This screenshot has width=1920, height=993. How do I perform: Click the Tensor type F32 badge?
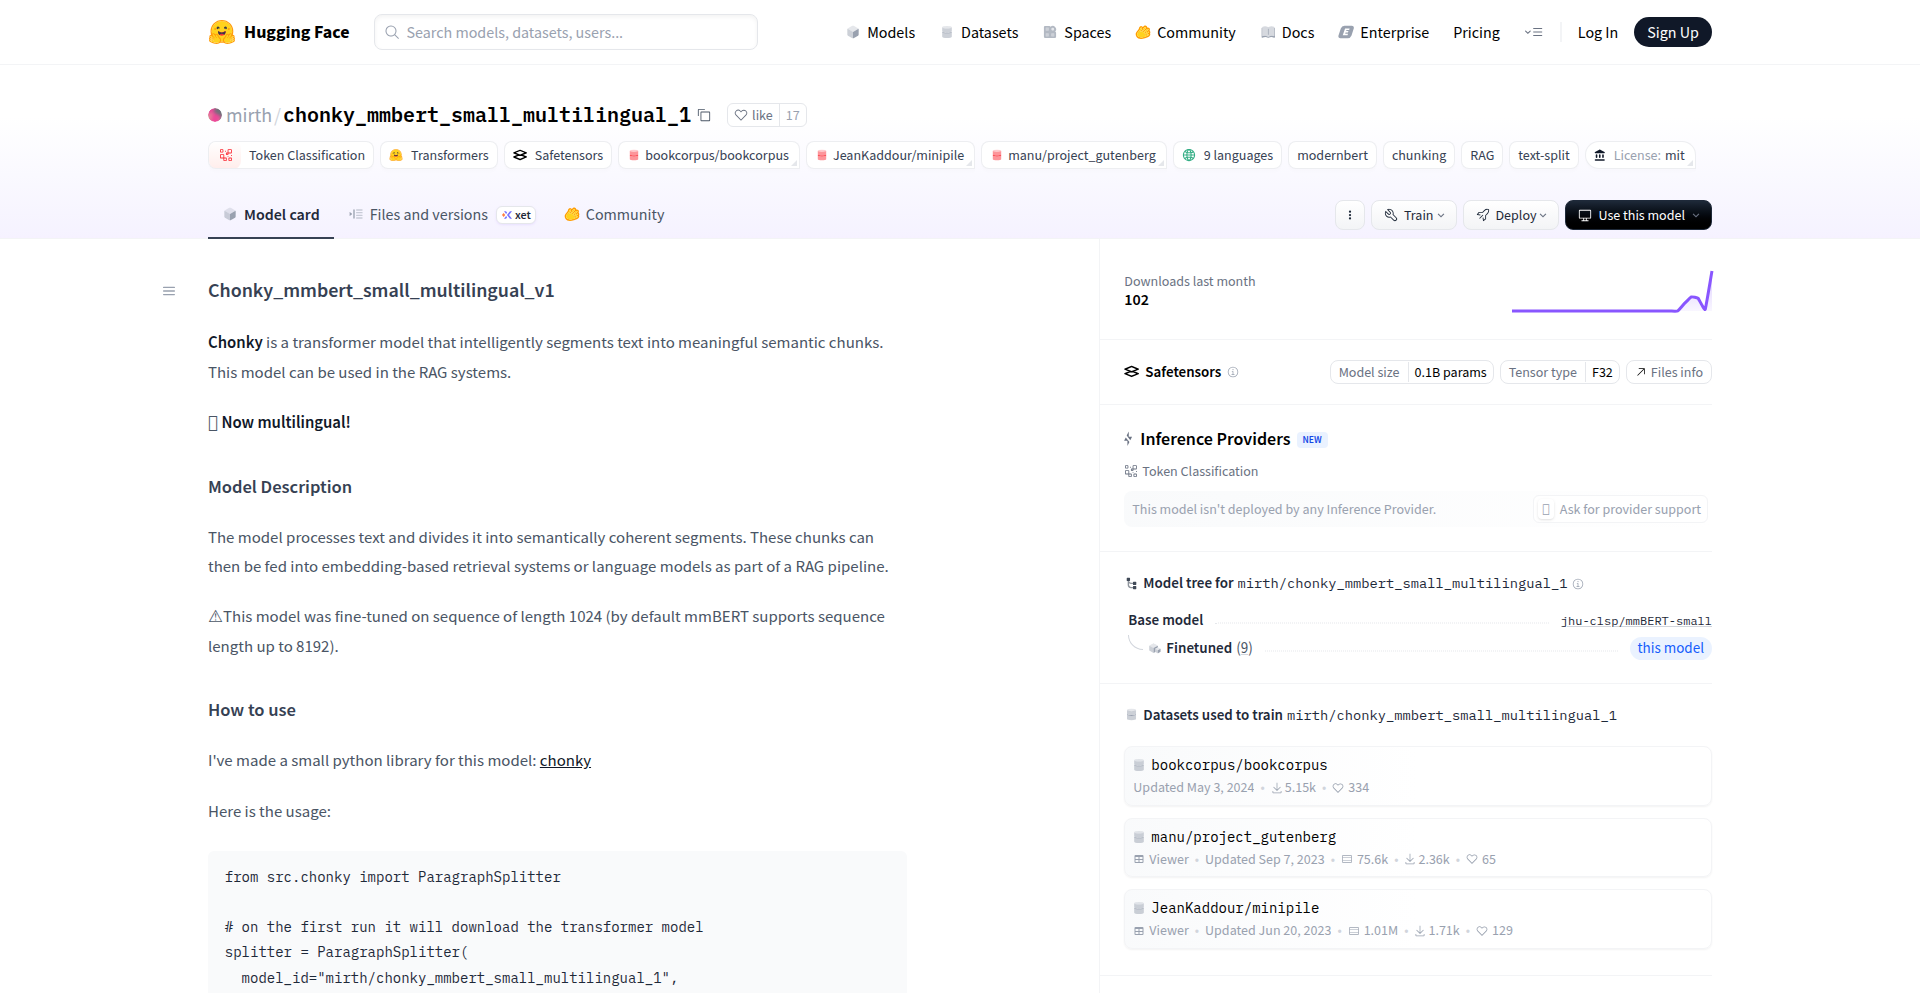coord(1560,372)
